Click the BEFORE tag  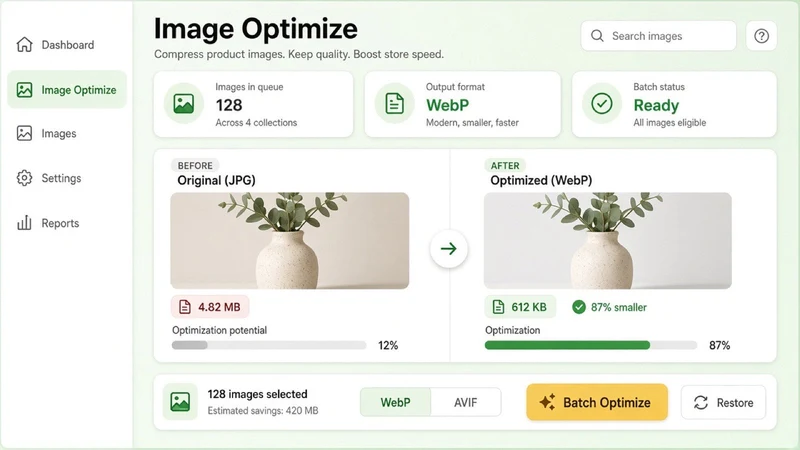195,165
